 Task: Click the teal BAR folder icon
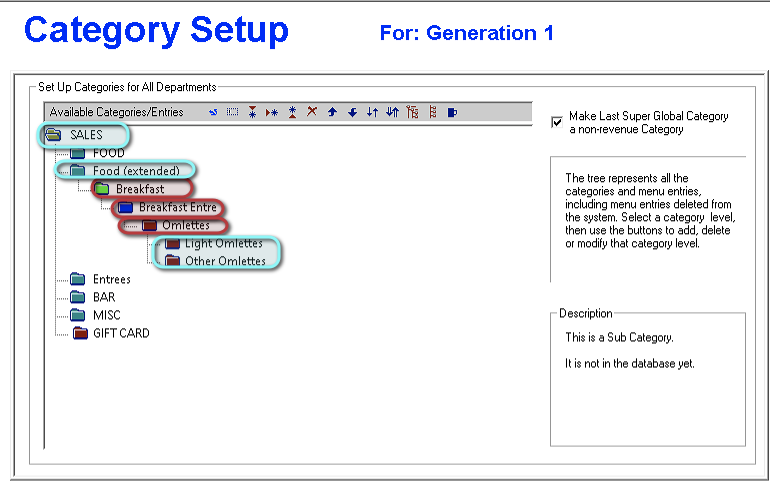[78, 297]
